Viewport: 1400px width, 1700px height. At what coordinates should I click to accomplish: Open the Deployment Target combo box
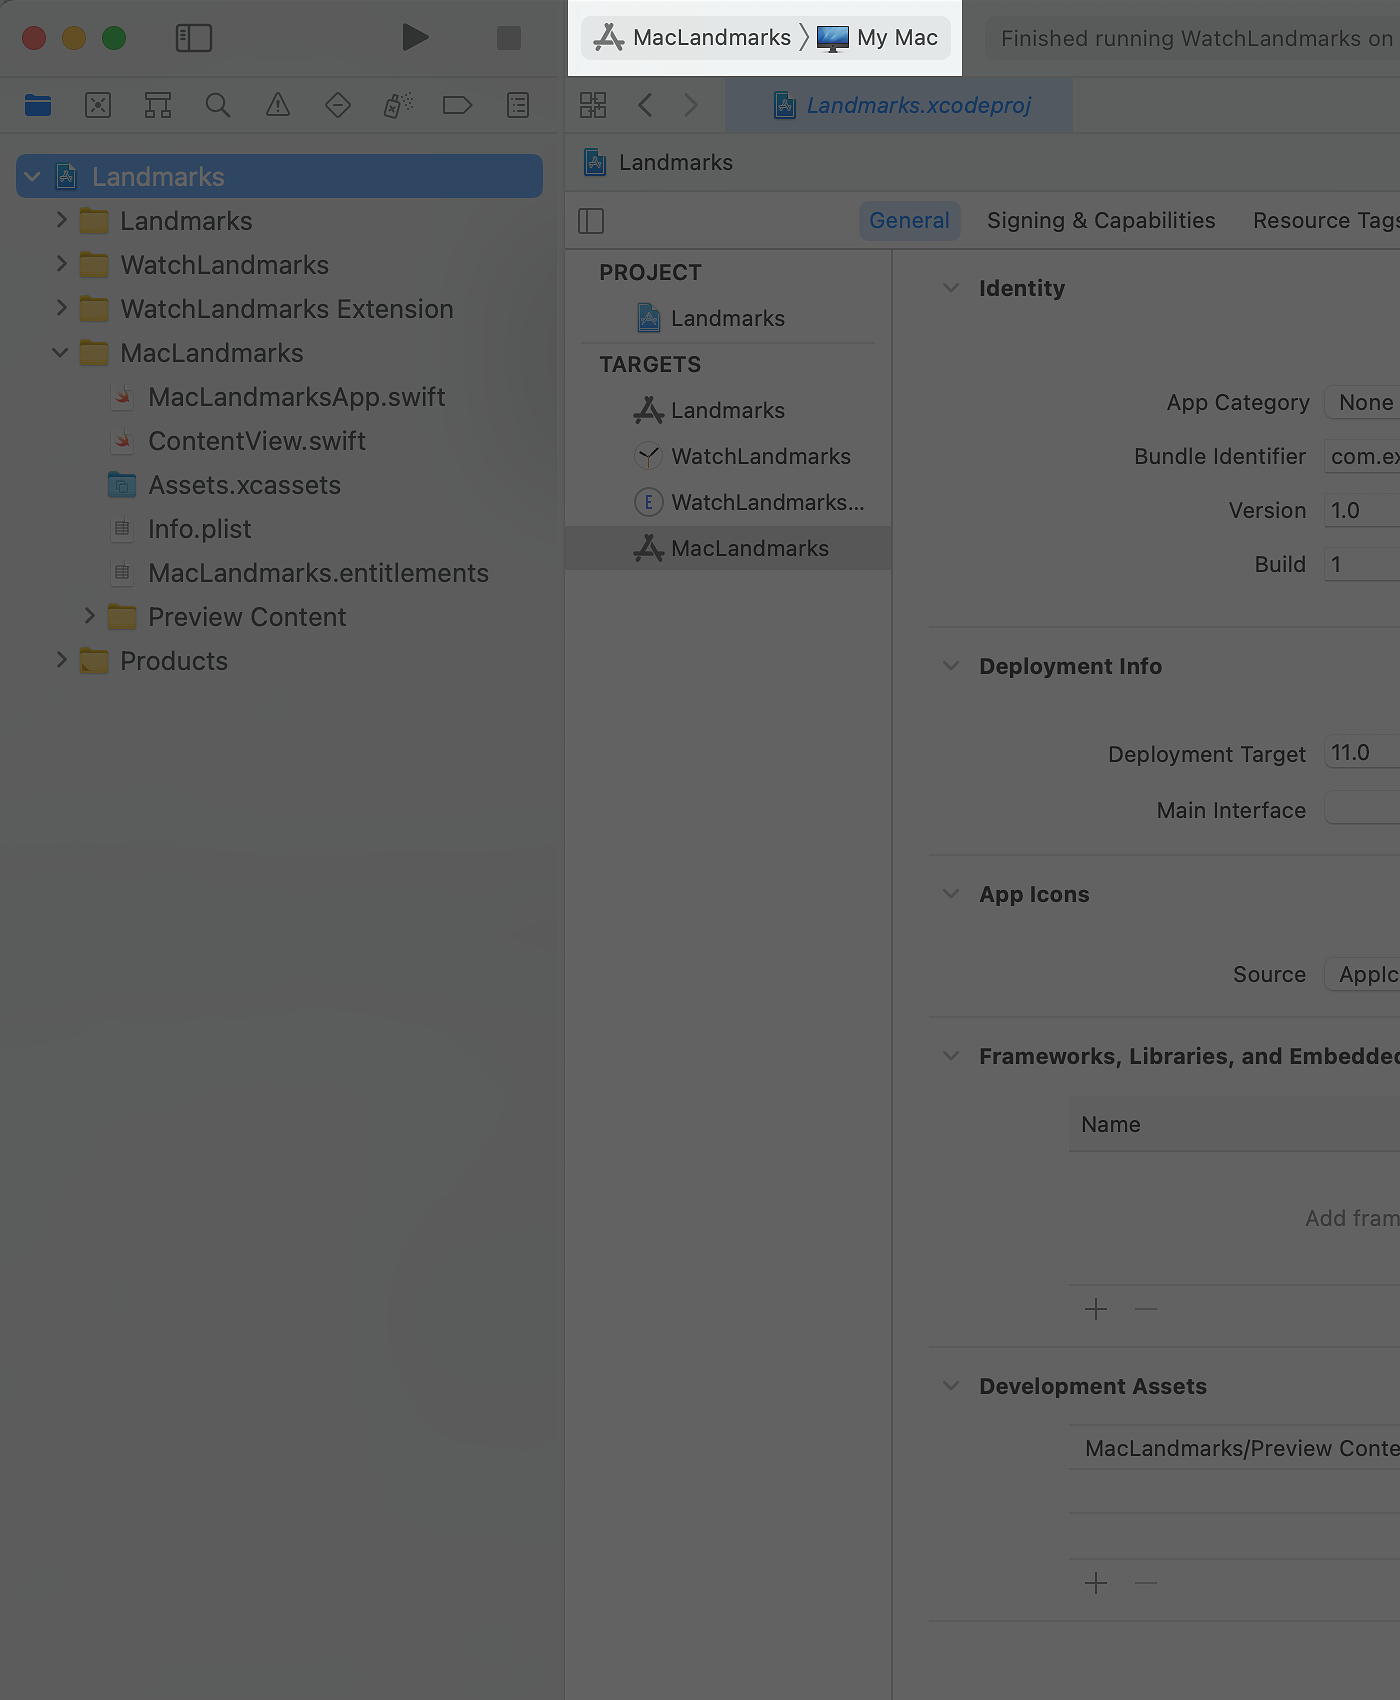tap(1362, 753)
